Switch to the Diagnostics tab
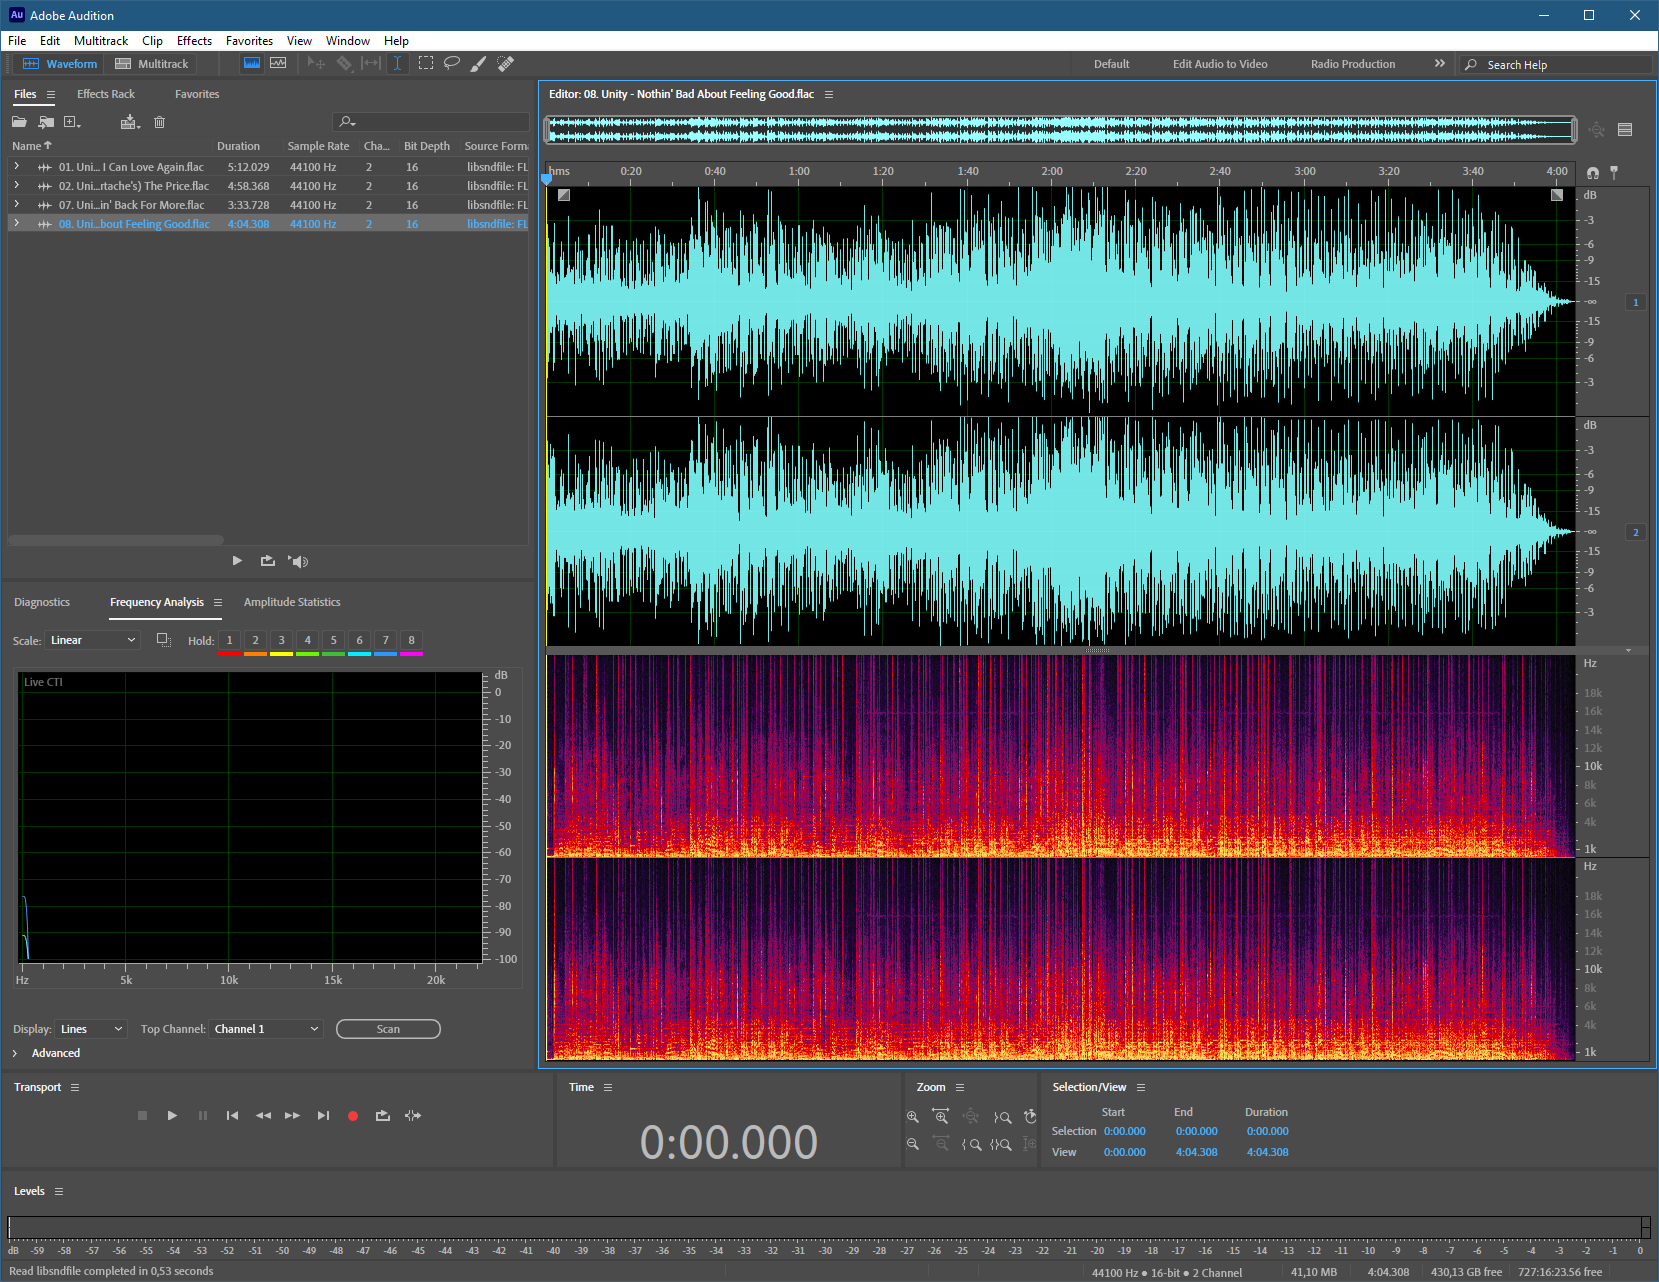The image size is (1659, 1282). [42, 602]
